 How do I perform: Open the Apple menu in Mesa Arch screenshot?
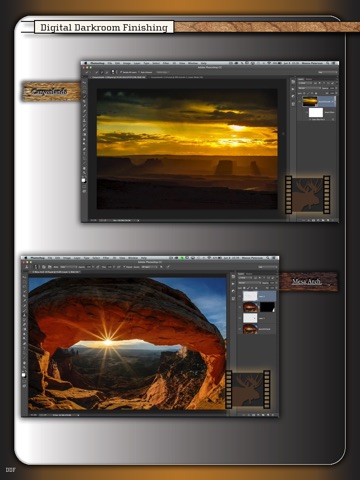[25, 258]
